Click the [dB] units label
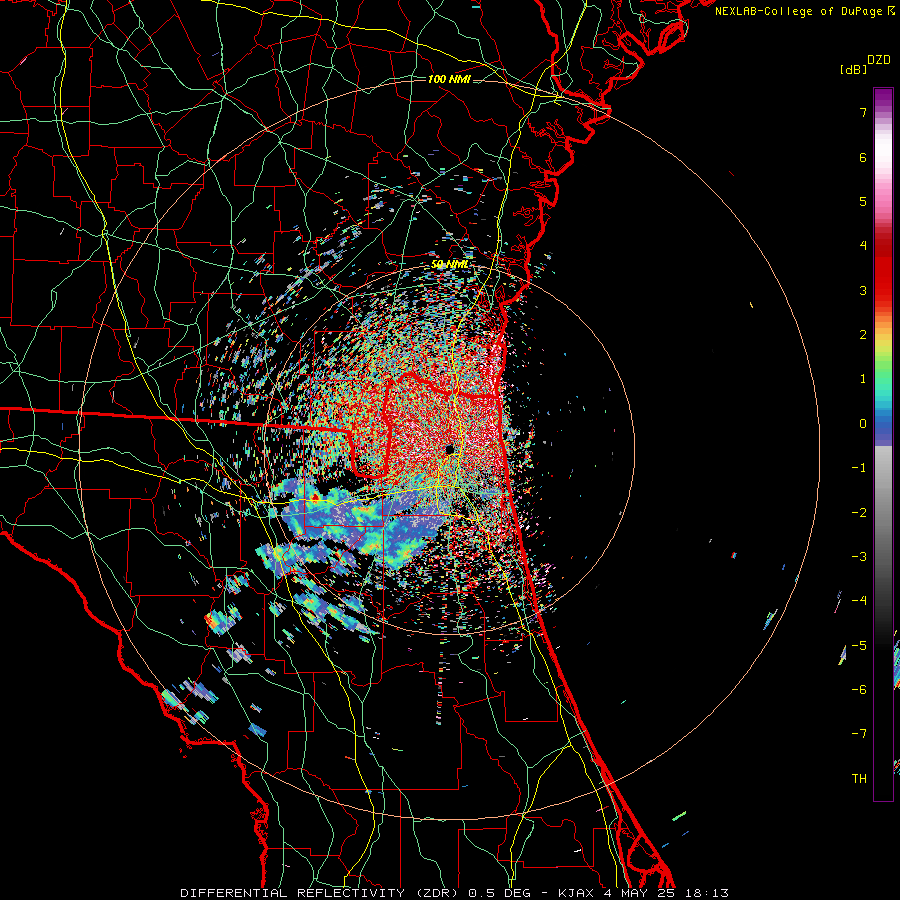Screen dimensions: 900x900 click(x=853, y=69)
